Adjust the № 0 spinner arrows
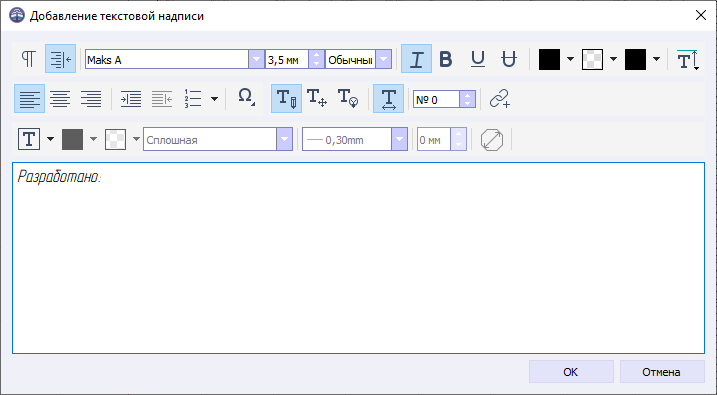717x395 pixels. pos(467,99)
